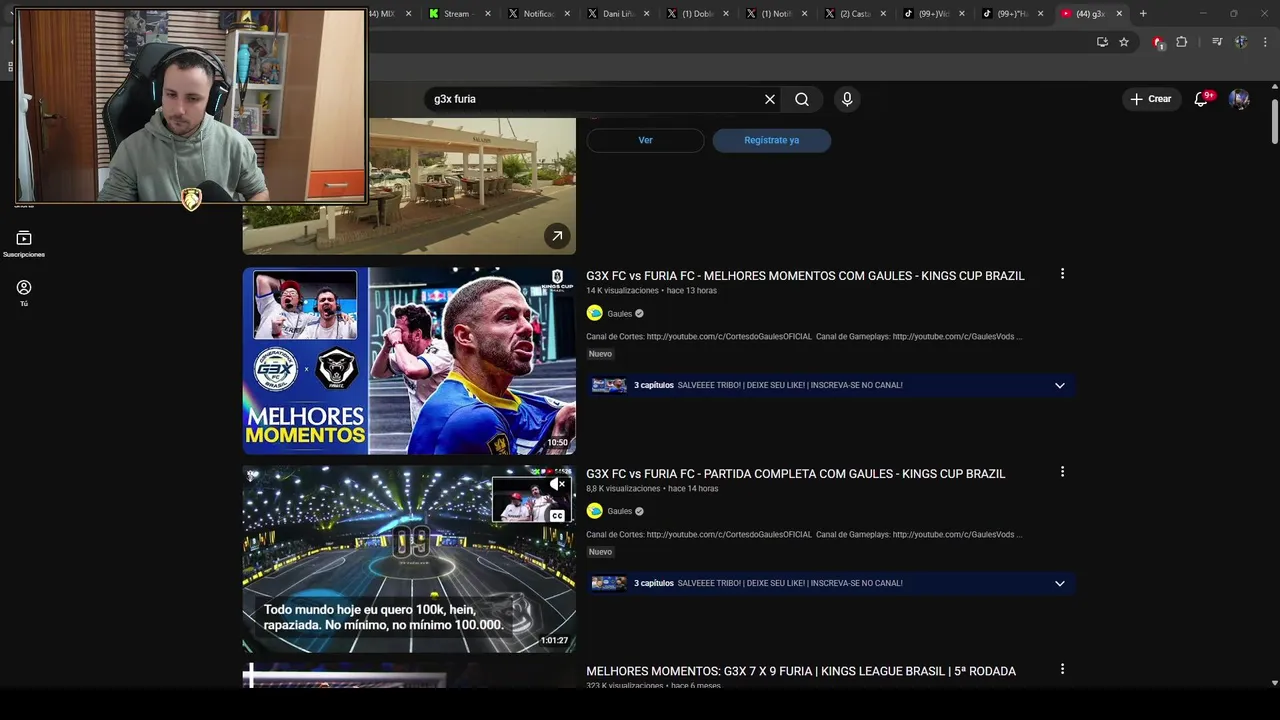
Task: Open options menu for PARTIDA COMPLETA COM GAULES video
Action: tap(1062, 472)
